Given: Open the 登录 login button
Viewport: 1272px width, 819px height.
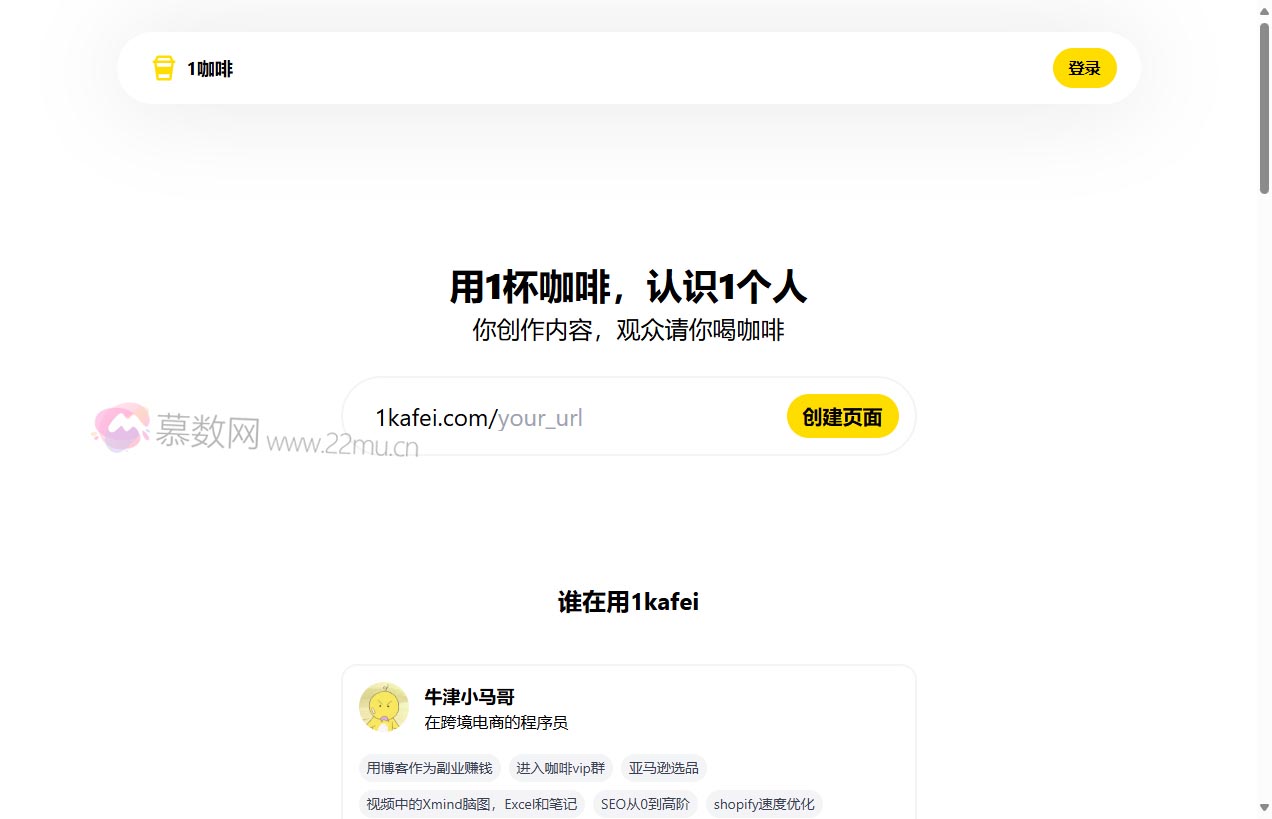Looking at the screenshot, I should tap(1084, 68).
